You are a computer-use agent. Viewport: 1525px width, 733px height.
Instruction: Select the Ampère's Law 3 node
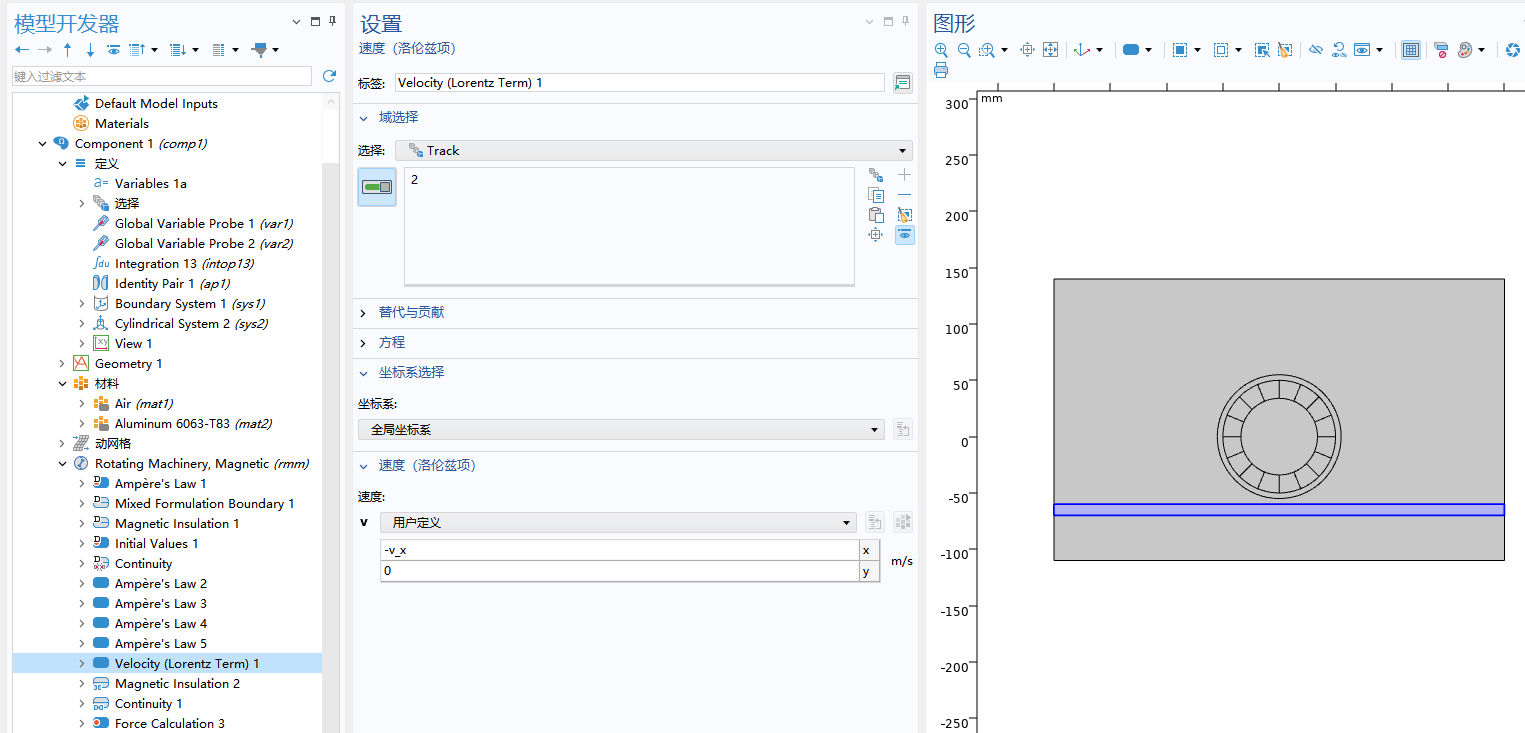tap(161, 603)
